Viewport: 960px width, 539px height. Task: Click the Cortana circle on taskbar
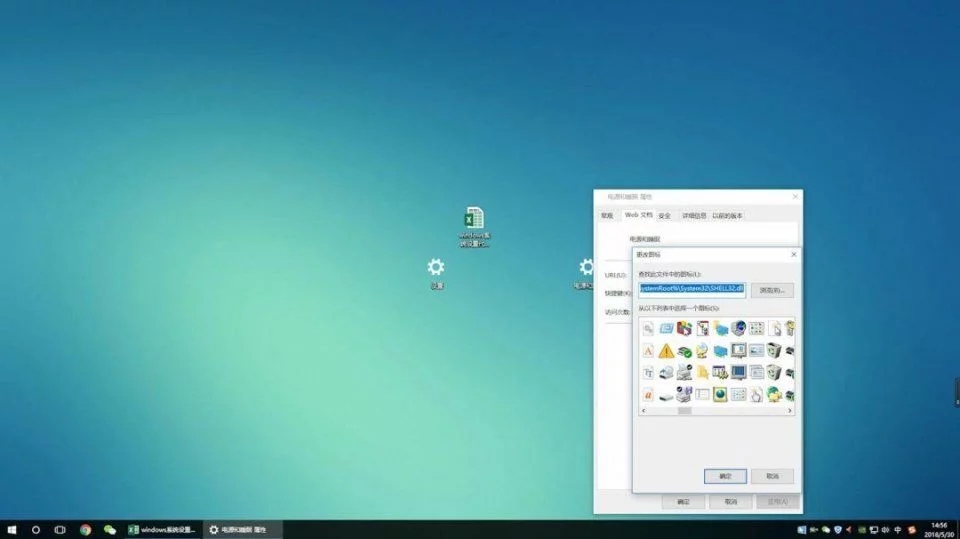[x=36, y=530]
